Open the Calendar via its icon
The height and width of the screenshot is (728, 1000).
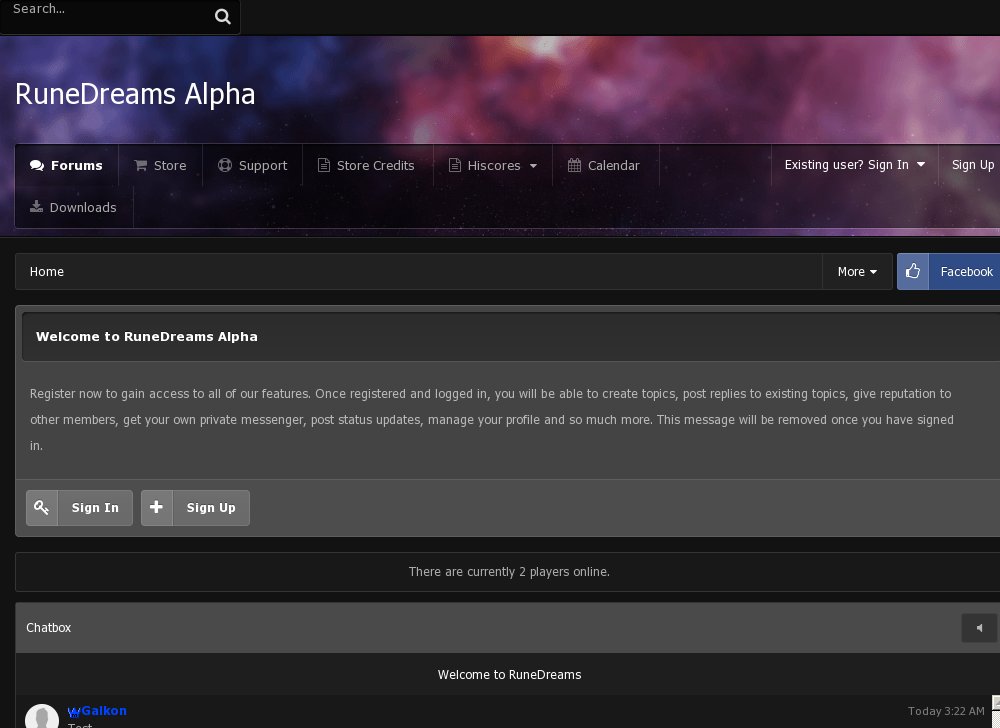tap(575, 165)
